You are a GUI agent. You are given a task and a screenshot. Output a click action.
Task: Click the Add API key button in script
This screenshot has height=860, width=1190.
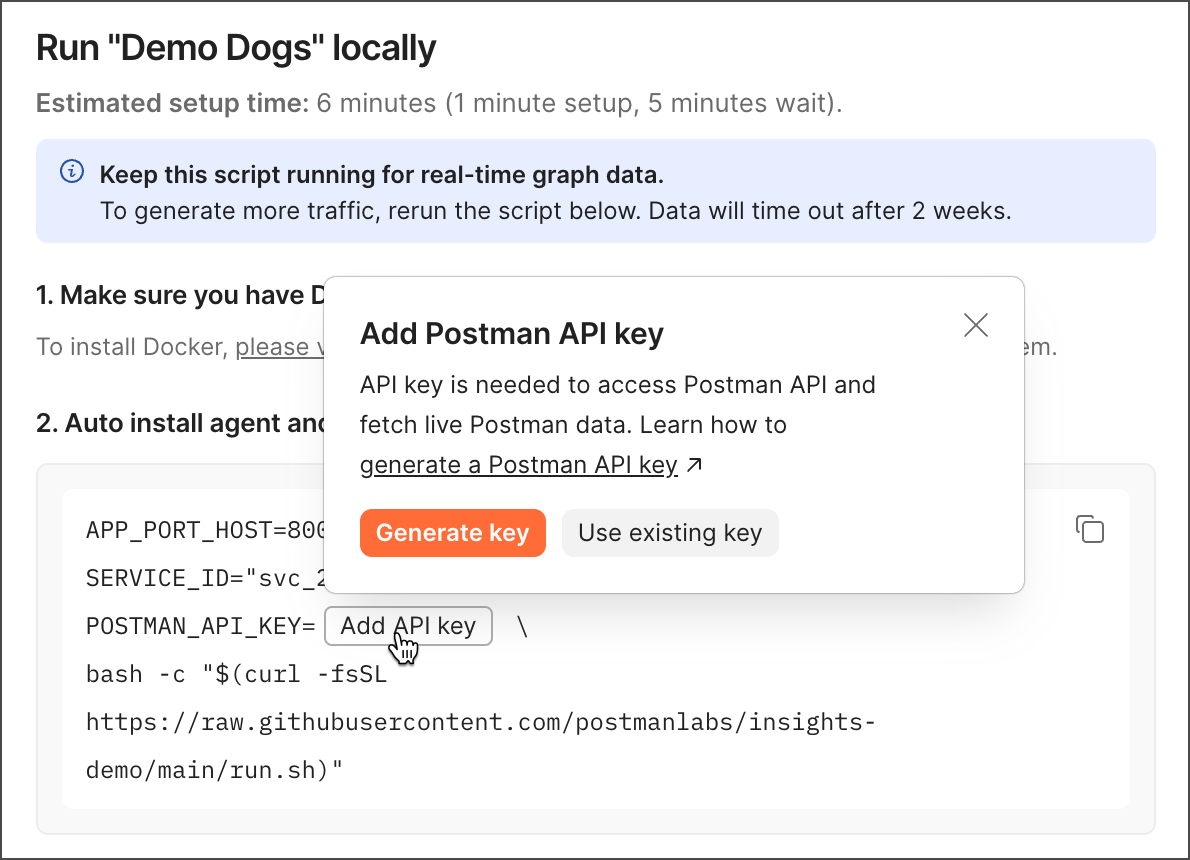tap(408, 626)
